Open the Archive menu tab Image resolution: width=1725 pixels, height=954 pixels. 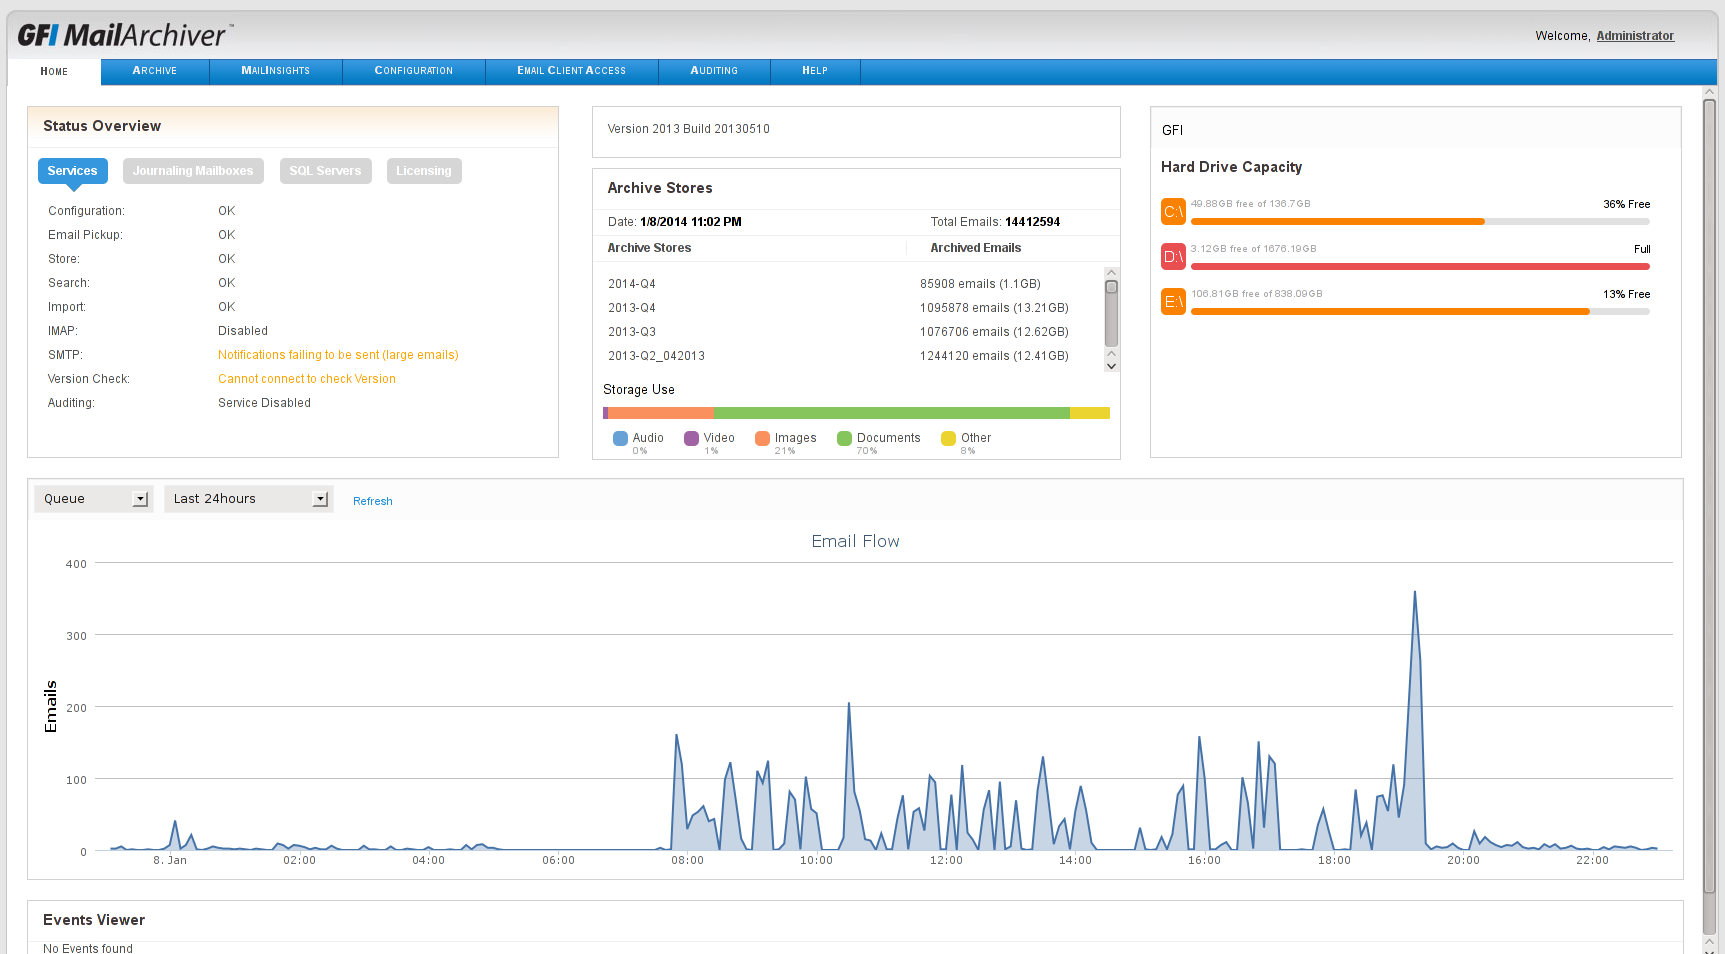pos(155,71)
